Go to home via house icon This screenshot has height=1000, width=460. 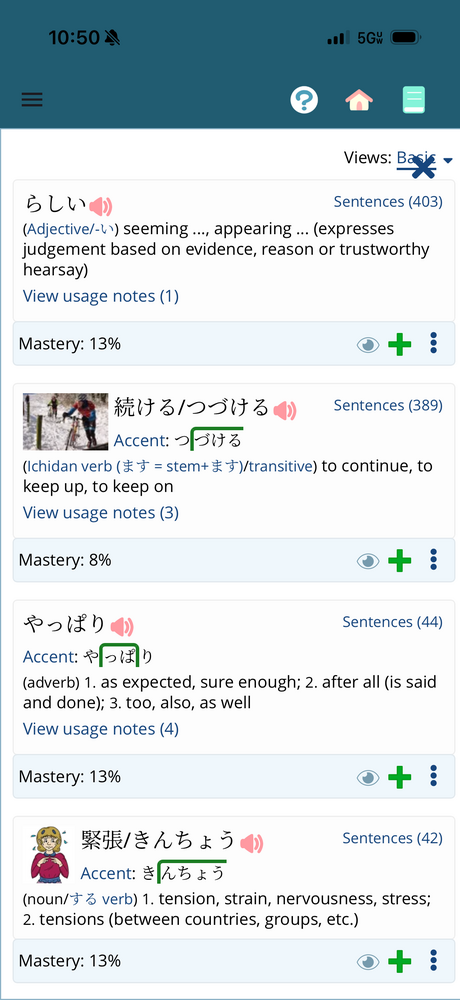point(359,100)
